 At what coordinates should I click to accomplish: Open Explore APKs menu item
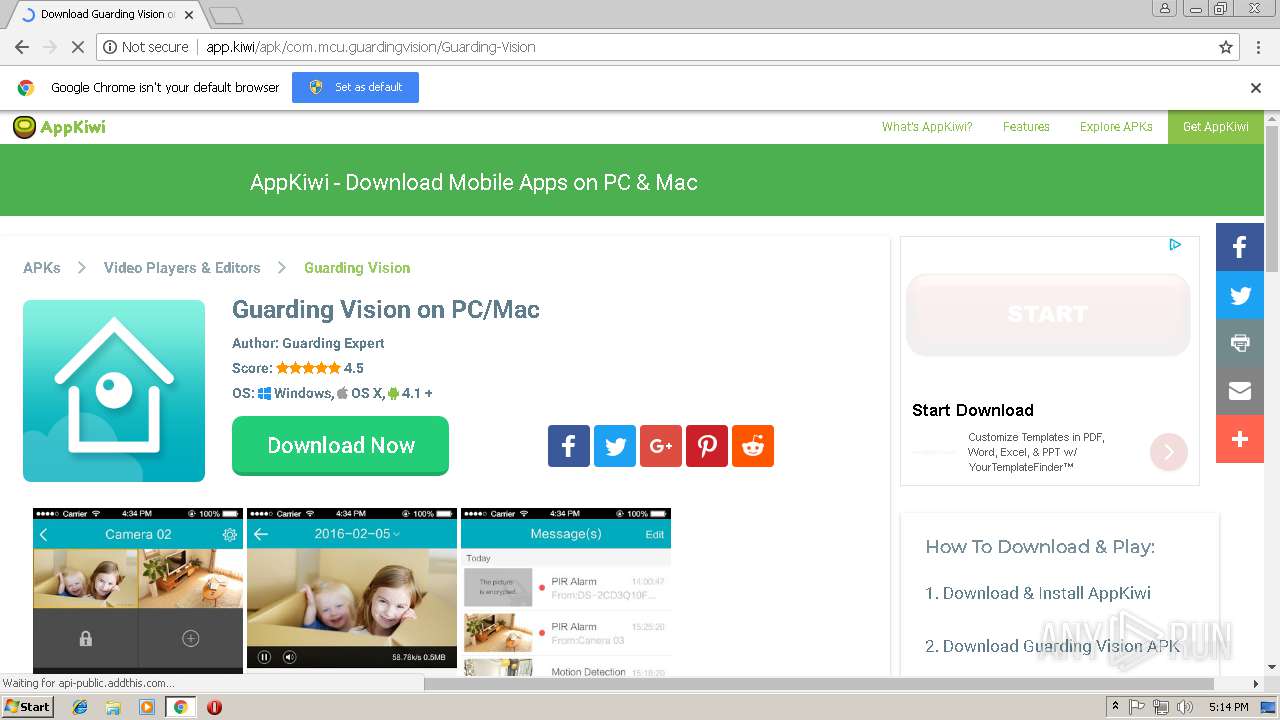pyautogui.click(x=1116, y=127)
